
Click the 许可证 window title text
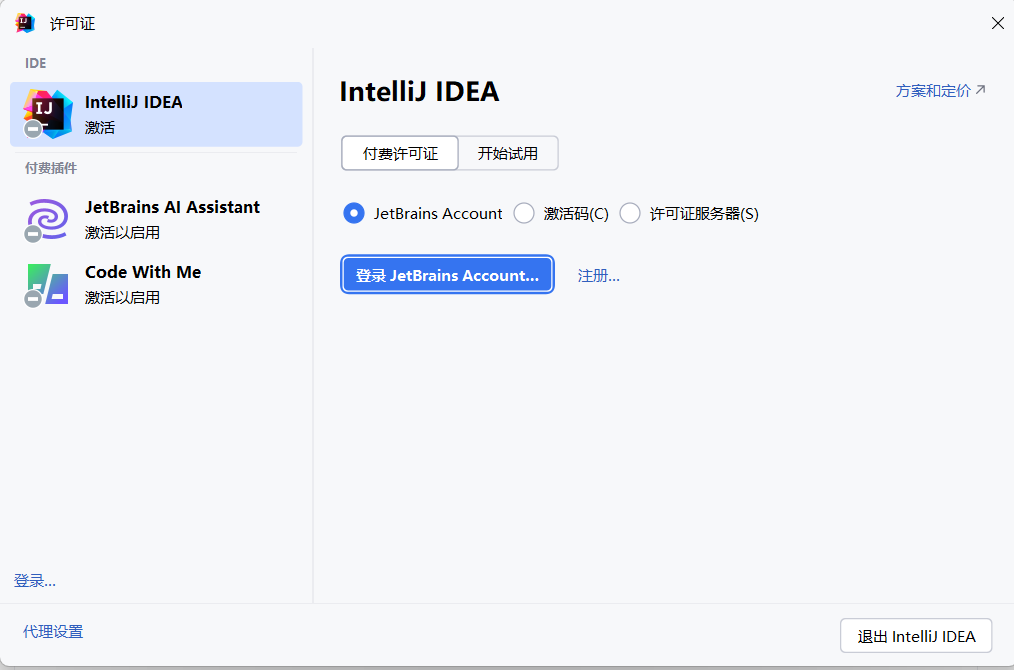point(72,24)
